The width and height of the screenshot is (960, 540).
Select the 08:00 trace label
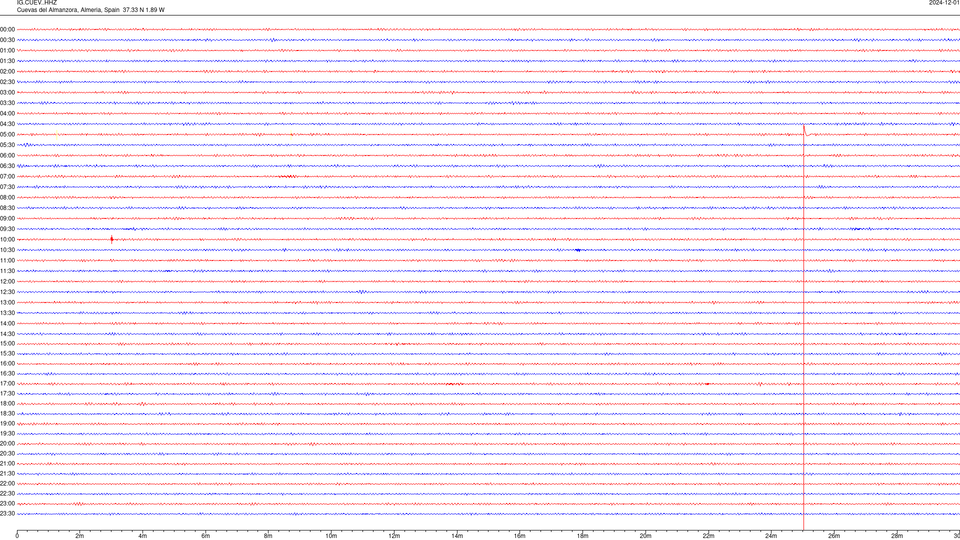[x=7, y=198]
